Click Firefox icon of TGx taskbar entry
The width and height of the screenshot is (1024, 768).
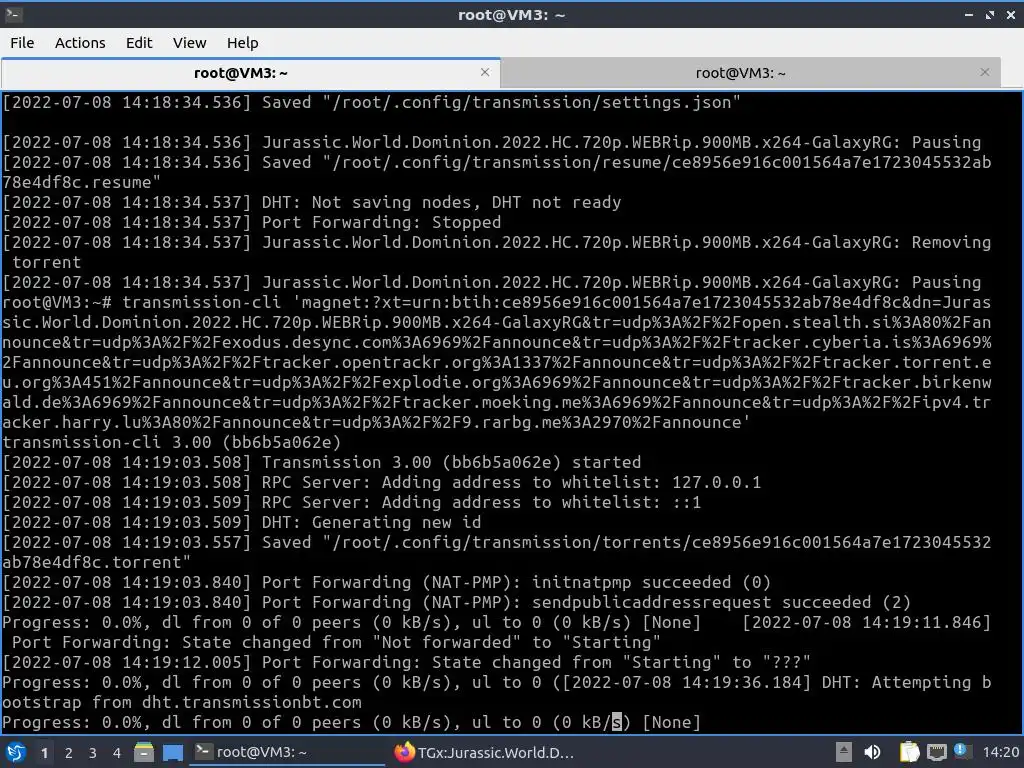pyautogui.click(x=404, y=752)
